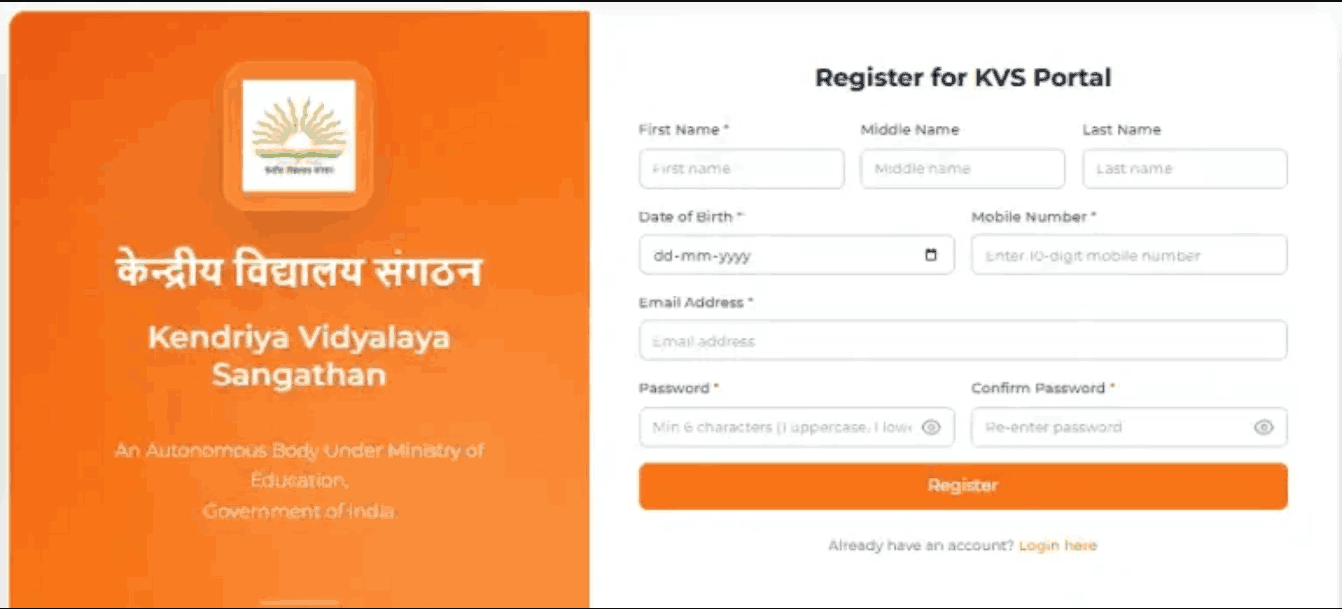
Task: Open the Login here link
Action: pyautogui.click(x=1057, y=545)
